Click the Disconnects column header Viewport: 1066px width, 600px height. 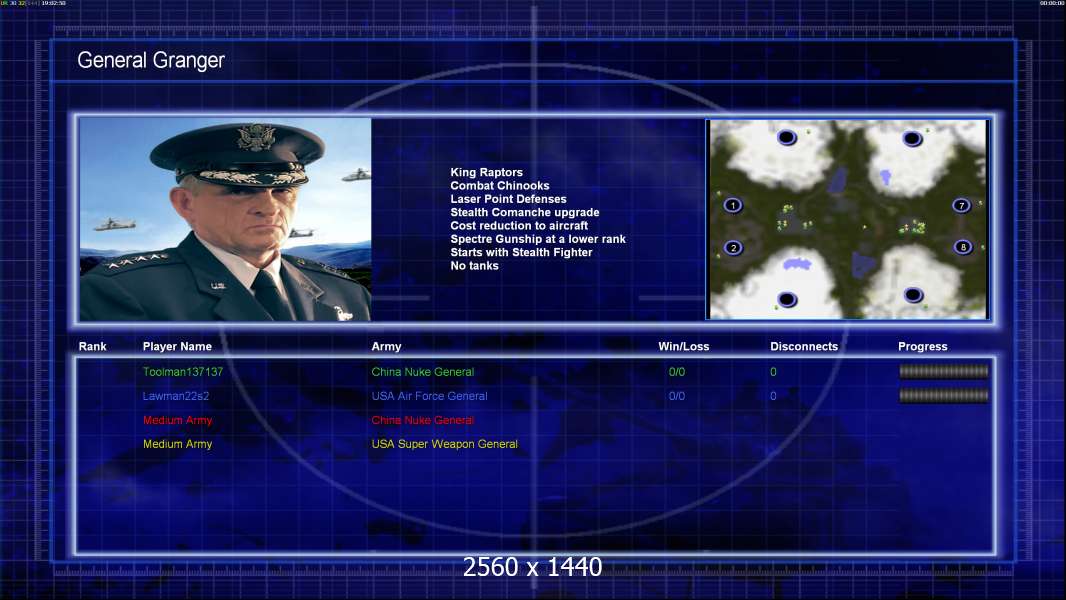coord(804,347)
